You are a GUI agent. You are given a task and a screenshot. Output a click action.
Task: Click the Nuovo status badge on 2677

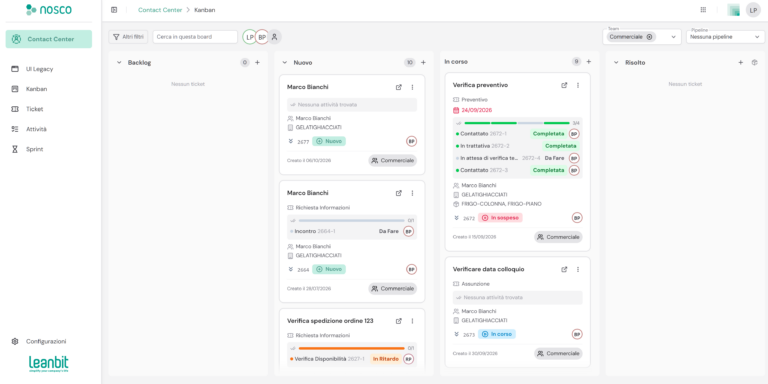[x=329, y=141]
